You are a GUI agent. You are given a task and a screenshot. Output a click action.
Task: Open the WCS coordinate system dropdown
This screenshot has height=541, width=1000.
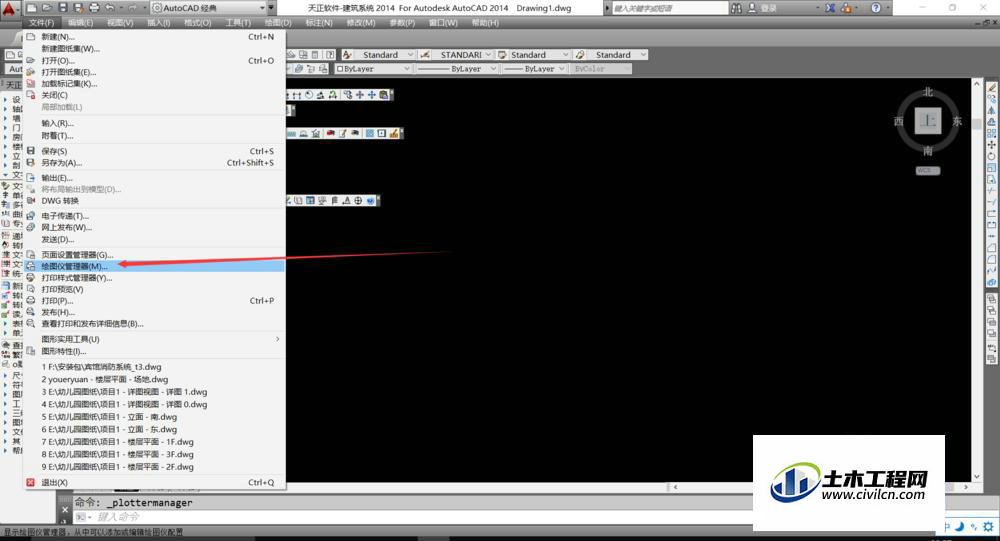pyautogui.click(x=928, y=170)
